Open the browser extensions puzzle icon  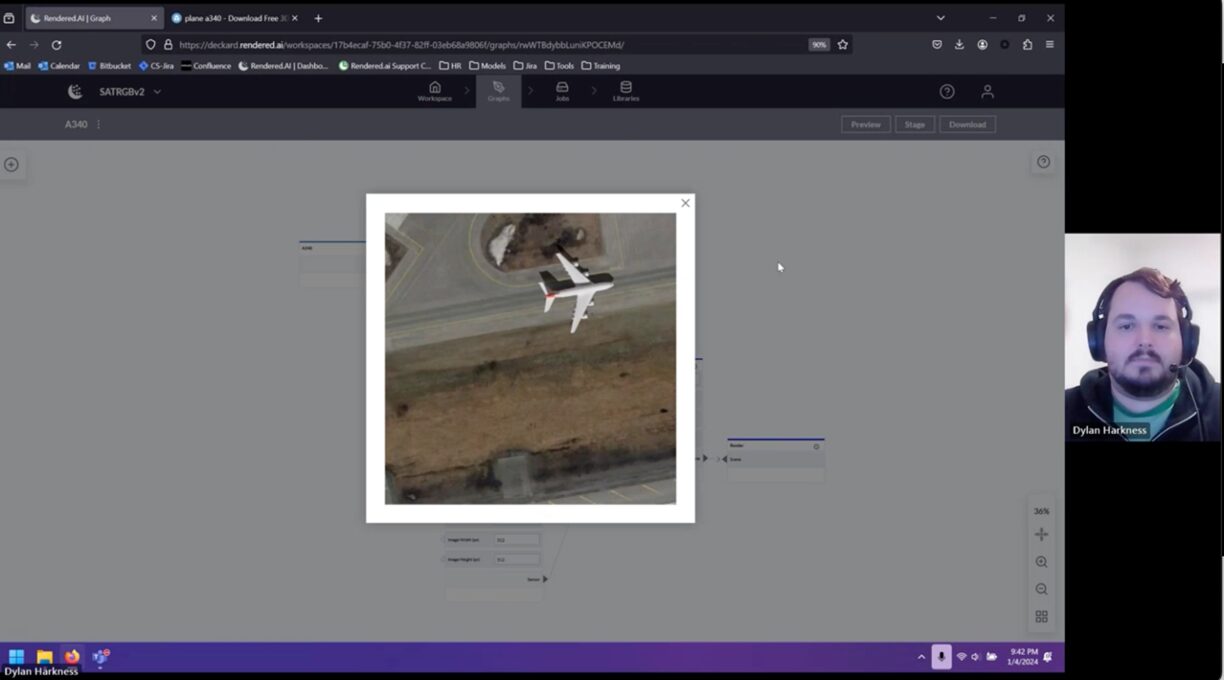click(1027, 45)
